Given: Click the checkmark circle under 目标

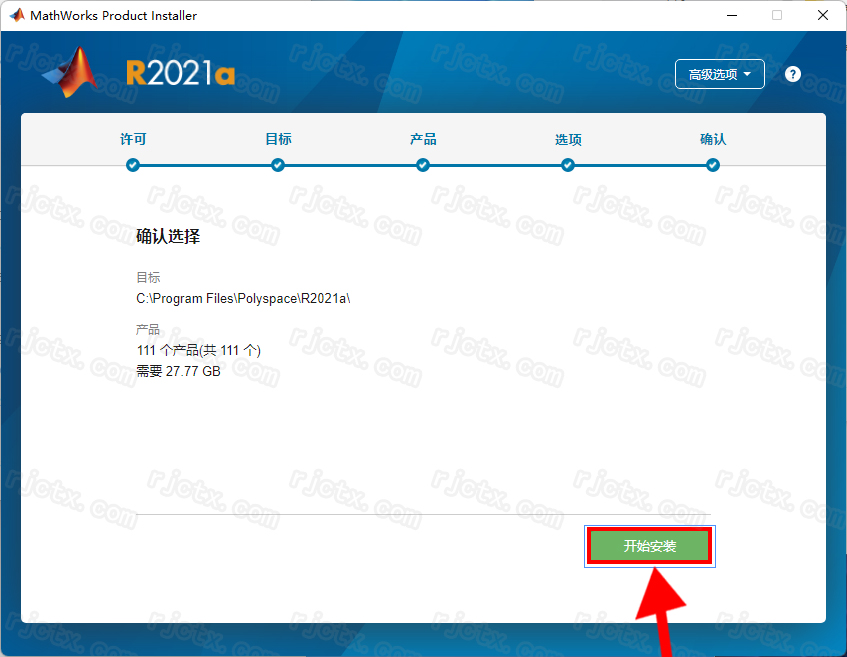Looking at the screenshot, I should click(278, 165).
